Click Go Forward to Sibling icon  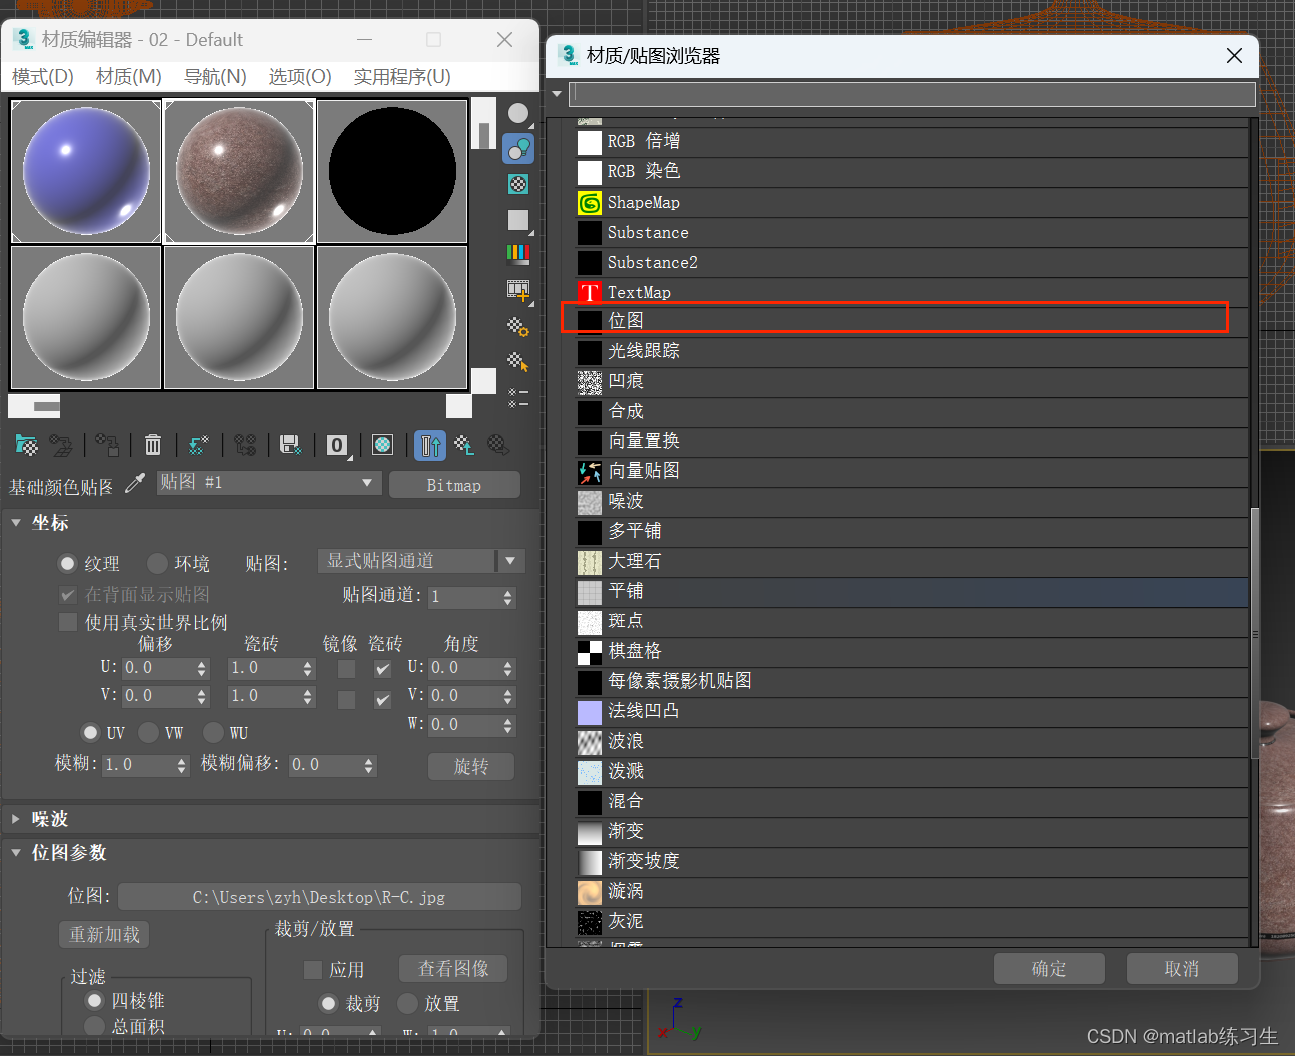tap(497, 445)
